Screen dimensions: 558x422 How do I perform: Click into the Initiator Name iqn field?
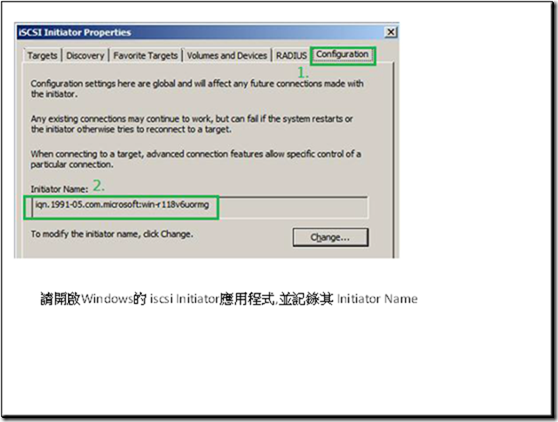(199, 207)
